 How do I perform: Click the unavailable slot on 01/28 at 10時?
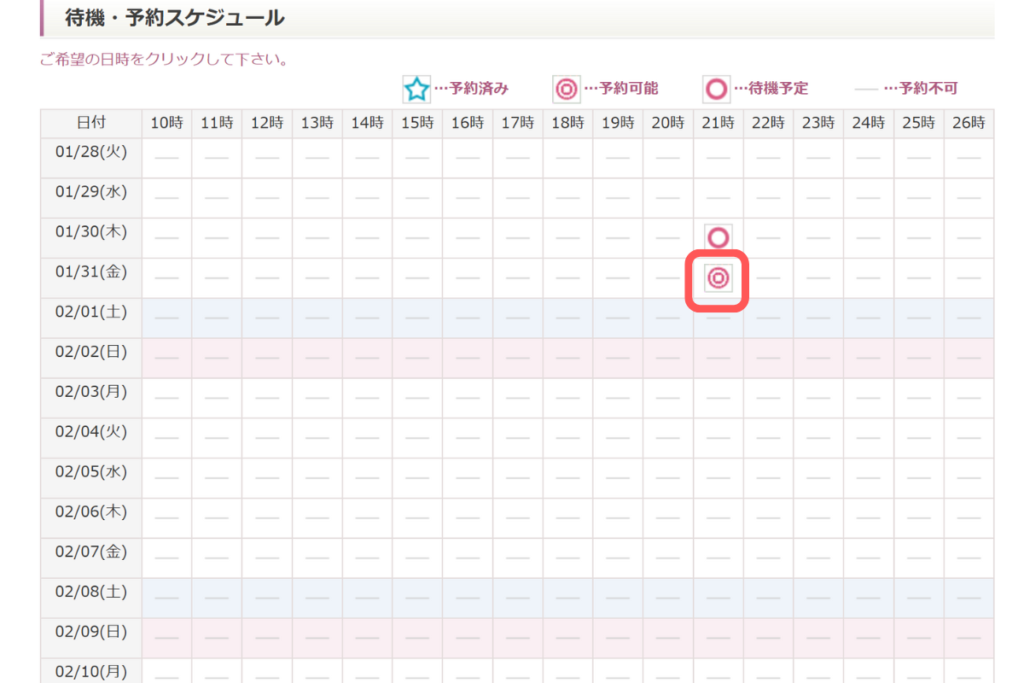(167, 158)
